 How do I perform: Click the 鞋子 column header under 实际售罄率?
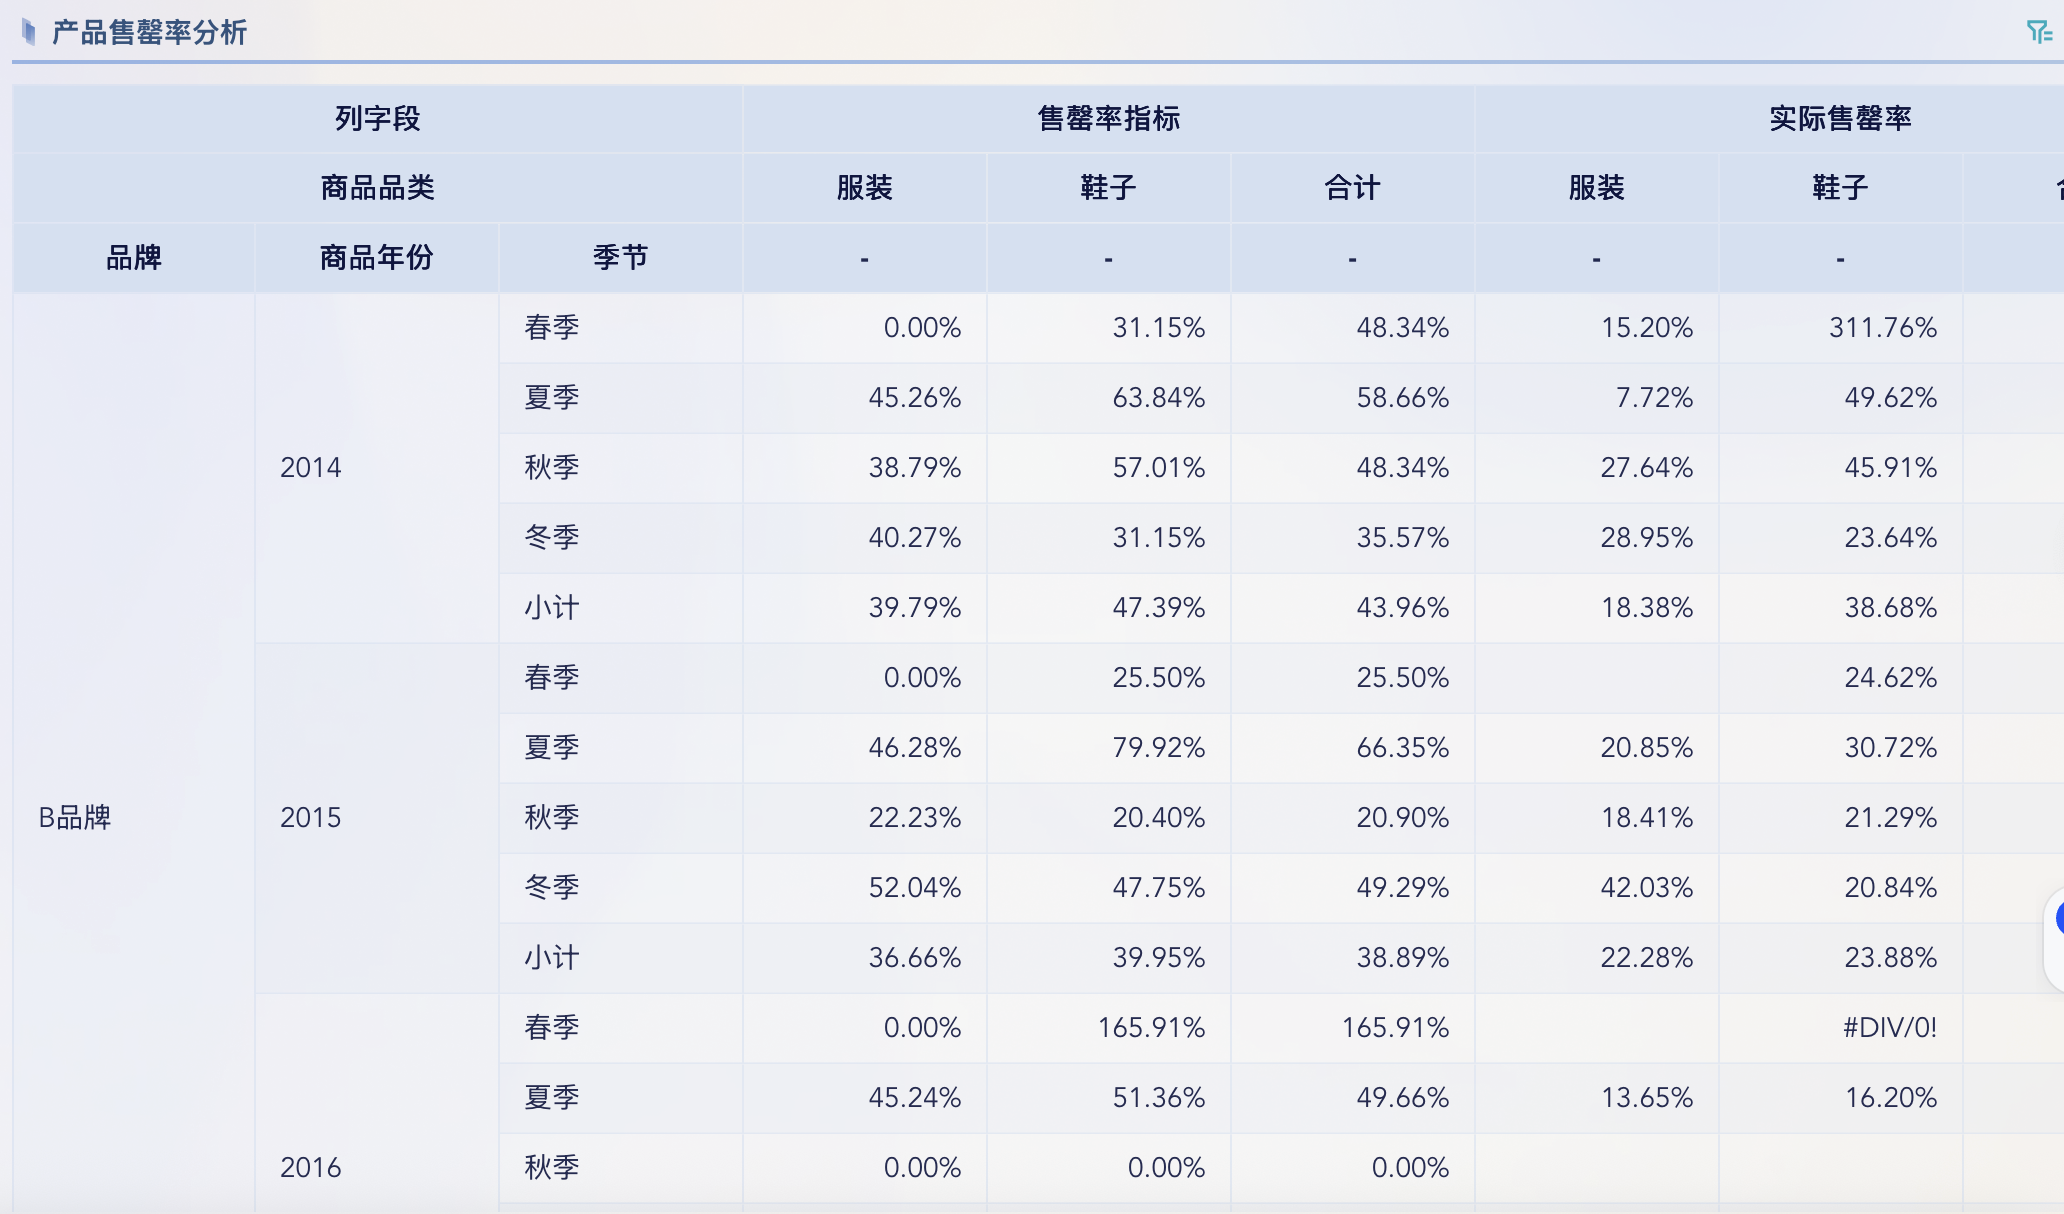coord(1838,187)
